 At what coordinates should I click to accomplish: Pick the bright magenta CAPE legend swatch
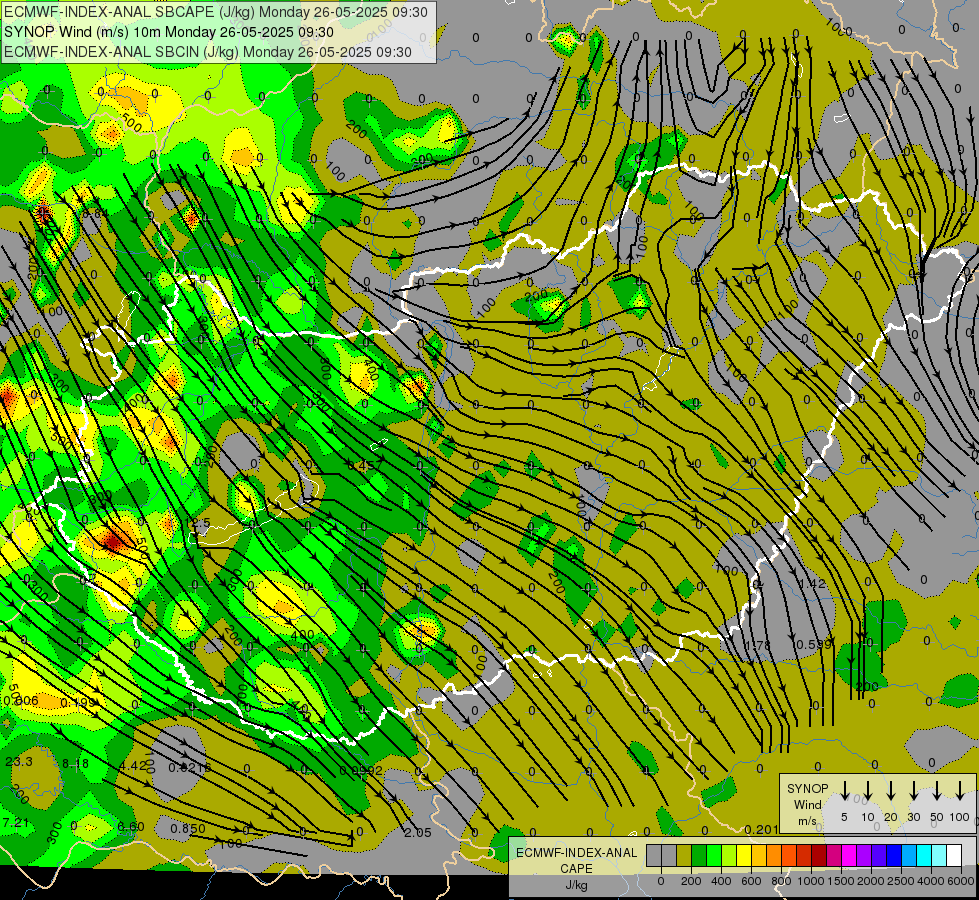coord(850,856)
